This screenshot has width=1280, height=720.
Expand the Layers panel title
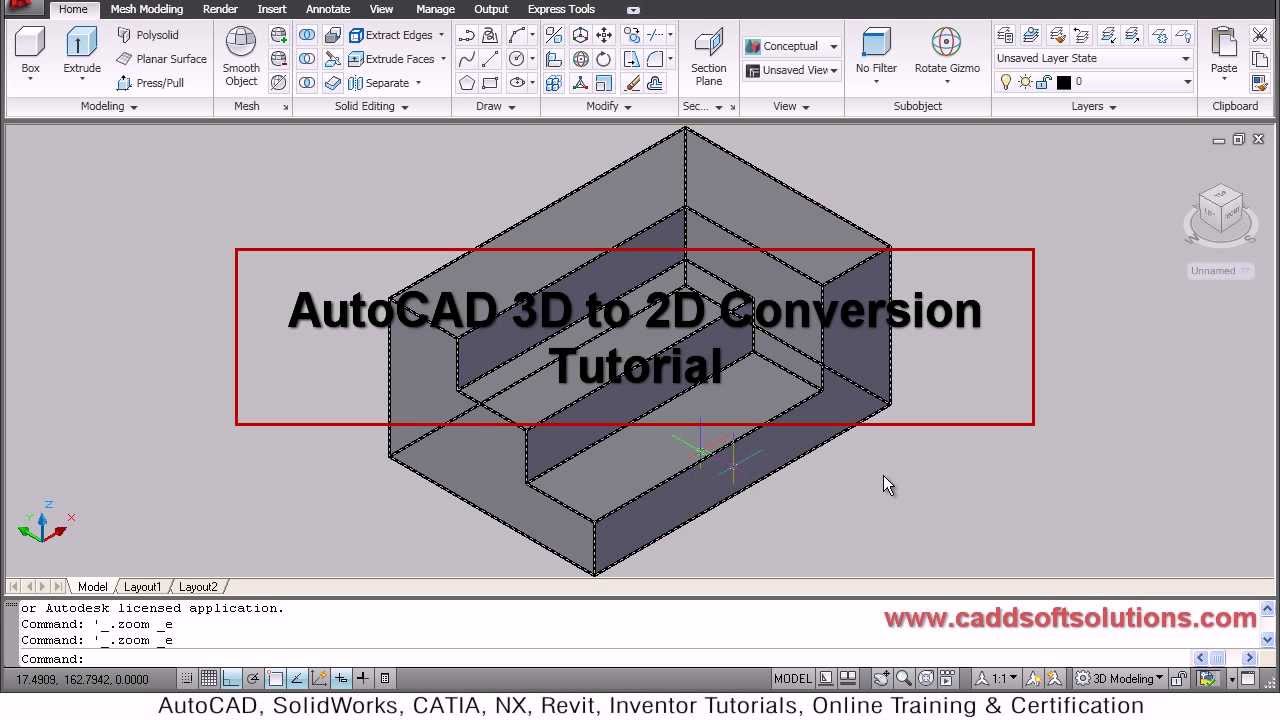(1094, 106)
